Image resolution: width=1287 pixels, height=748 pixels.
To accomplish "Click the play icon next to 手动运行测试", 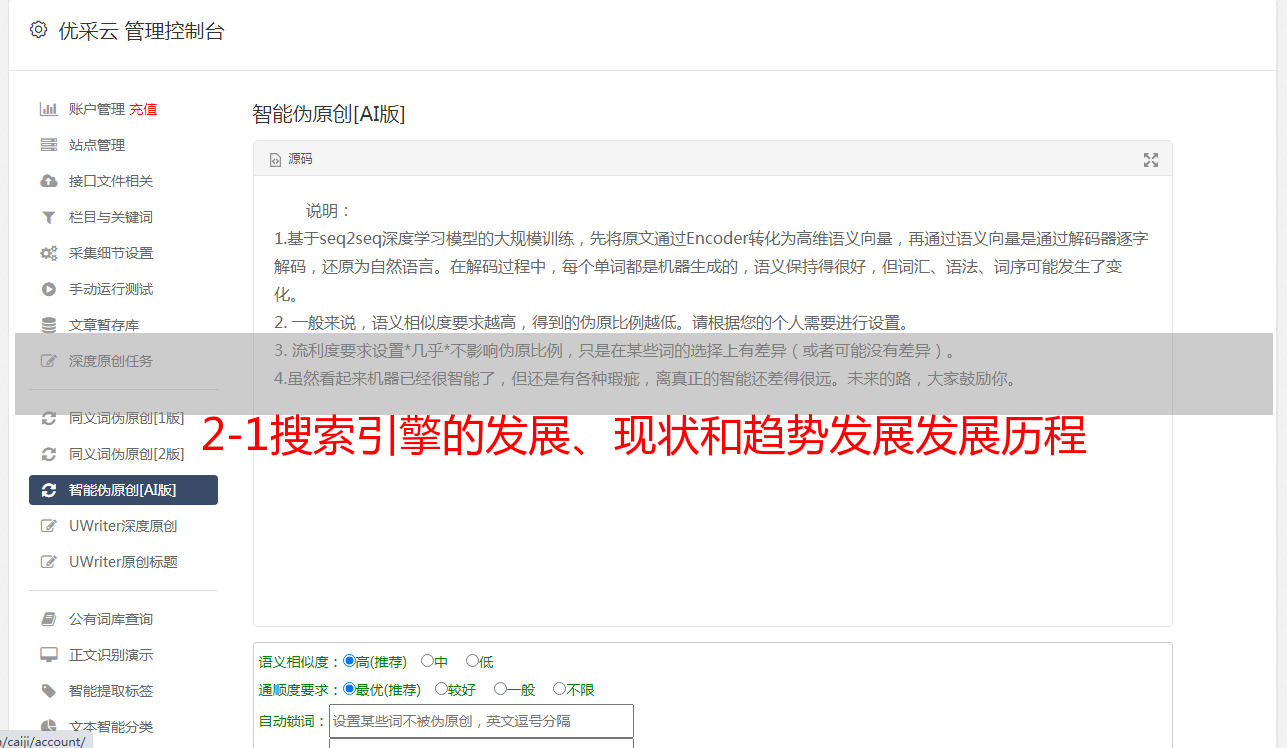I will [x=48, y=289].
